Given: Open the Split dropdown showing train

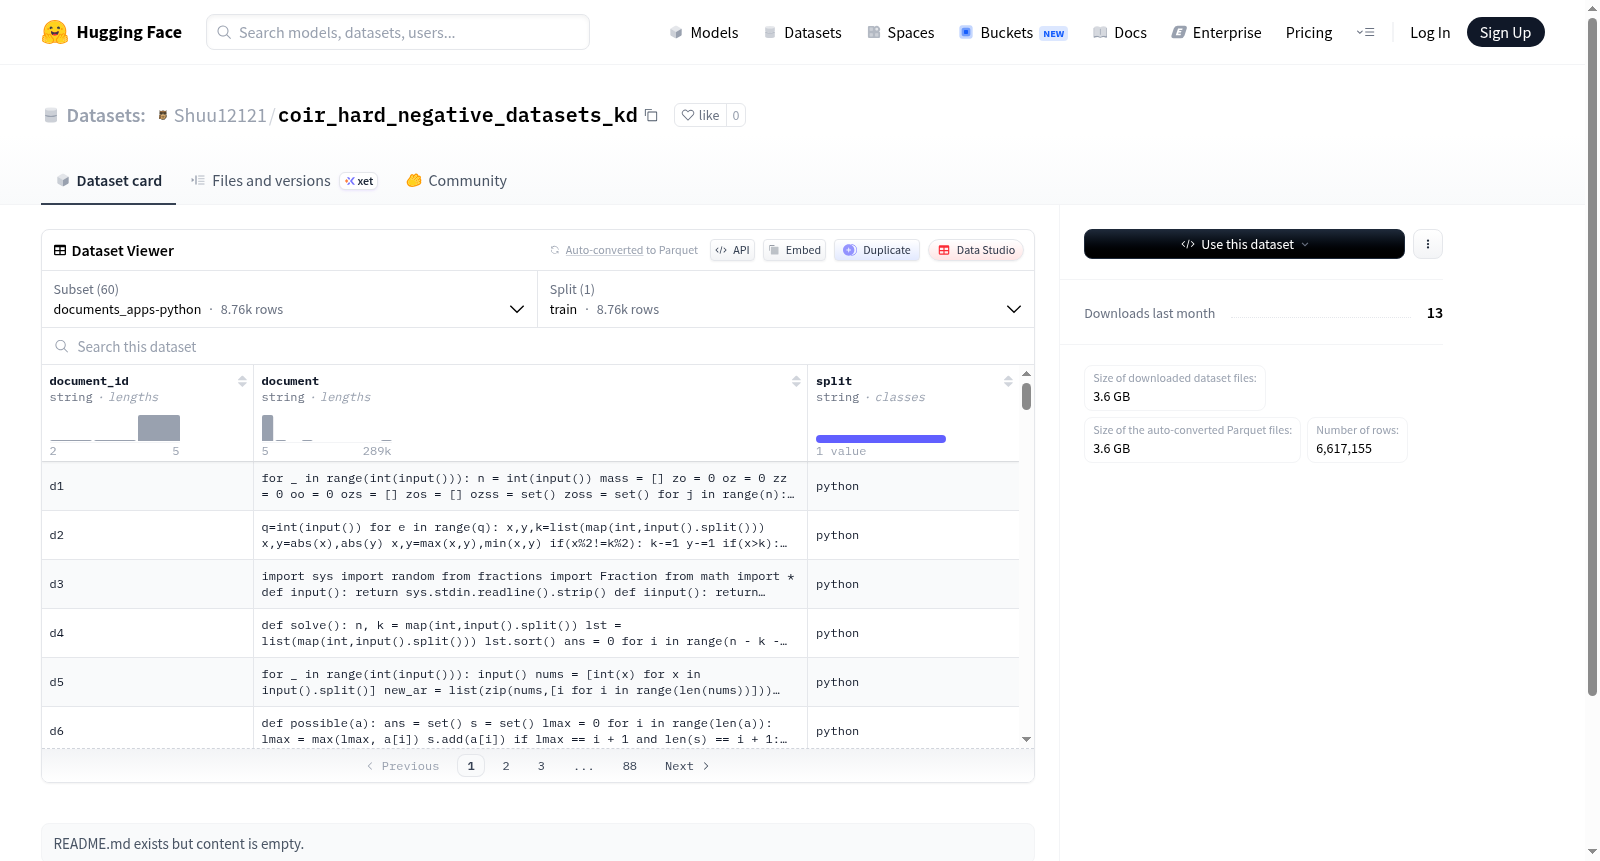Looking at the screenshot, I should point(785,299).
